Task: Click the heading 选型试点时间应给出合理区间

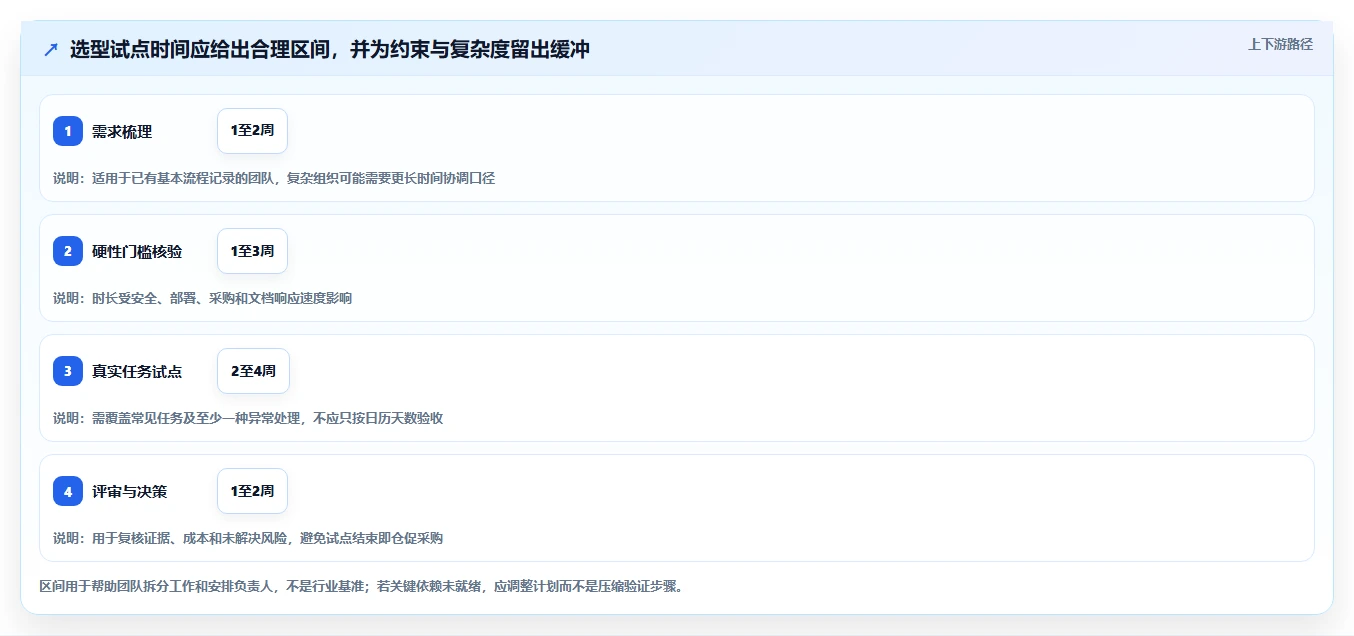Action: [330, 50]
